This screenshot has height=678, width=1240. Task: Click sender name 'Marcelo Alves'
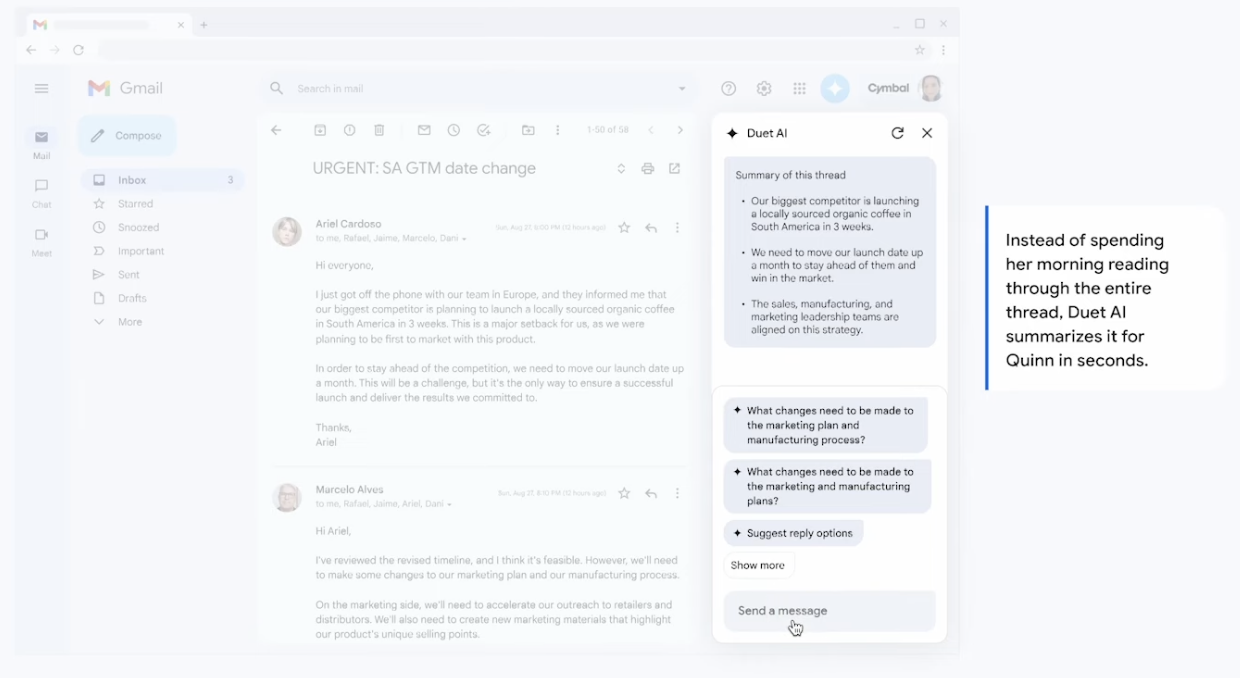349,490
